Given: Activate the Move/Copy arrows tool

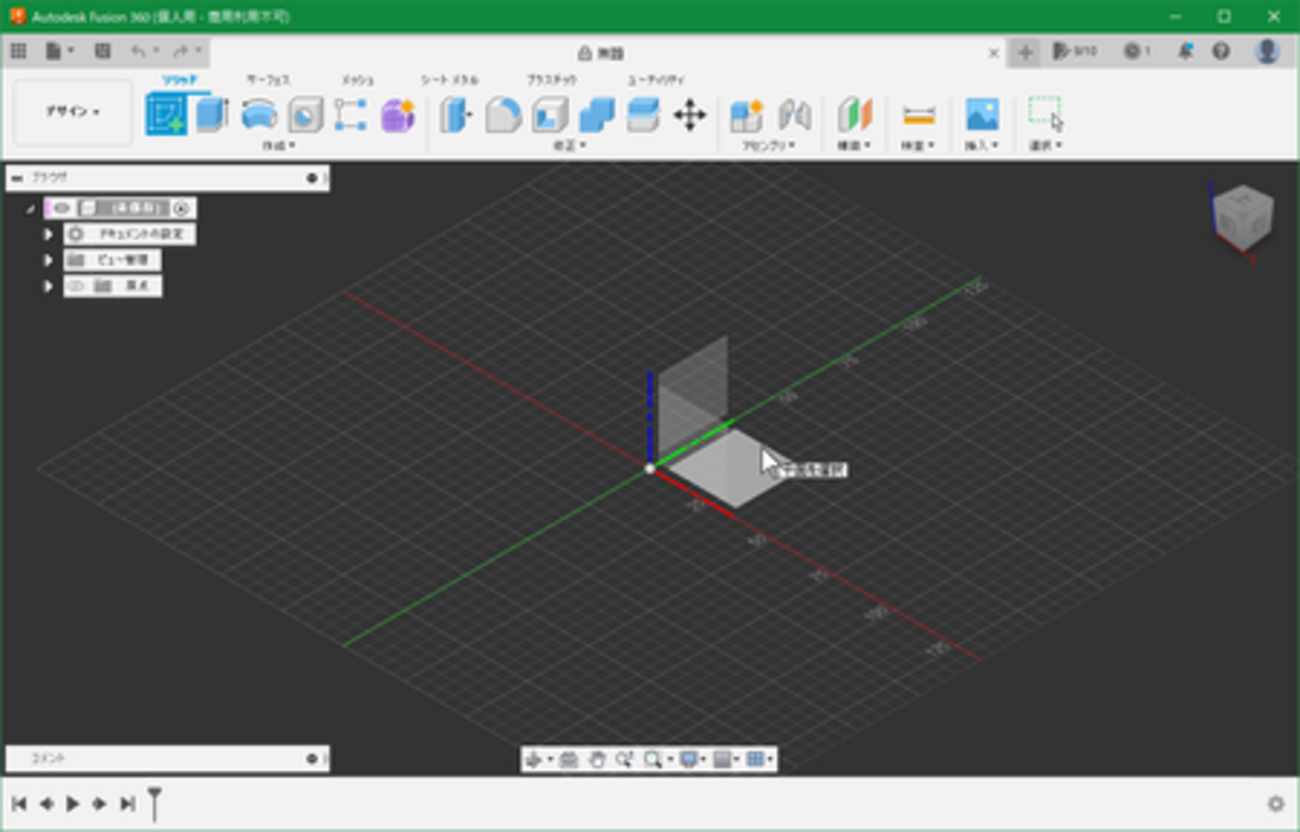Looking at the screenshot, I should (689, 115).
